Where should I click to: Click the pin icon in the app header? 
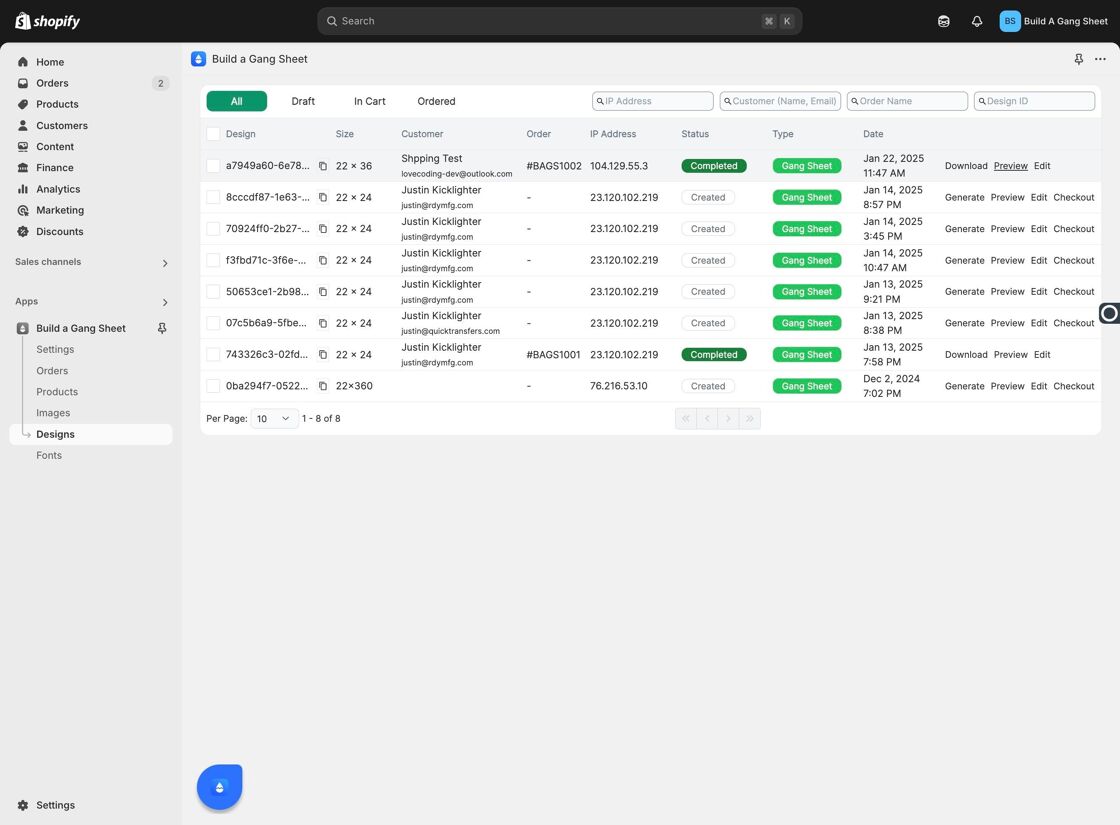click(x=1079, y=59)
